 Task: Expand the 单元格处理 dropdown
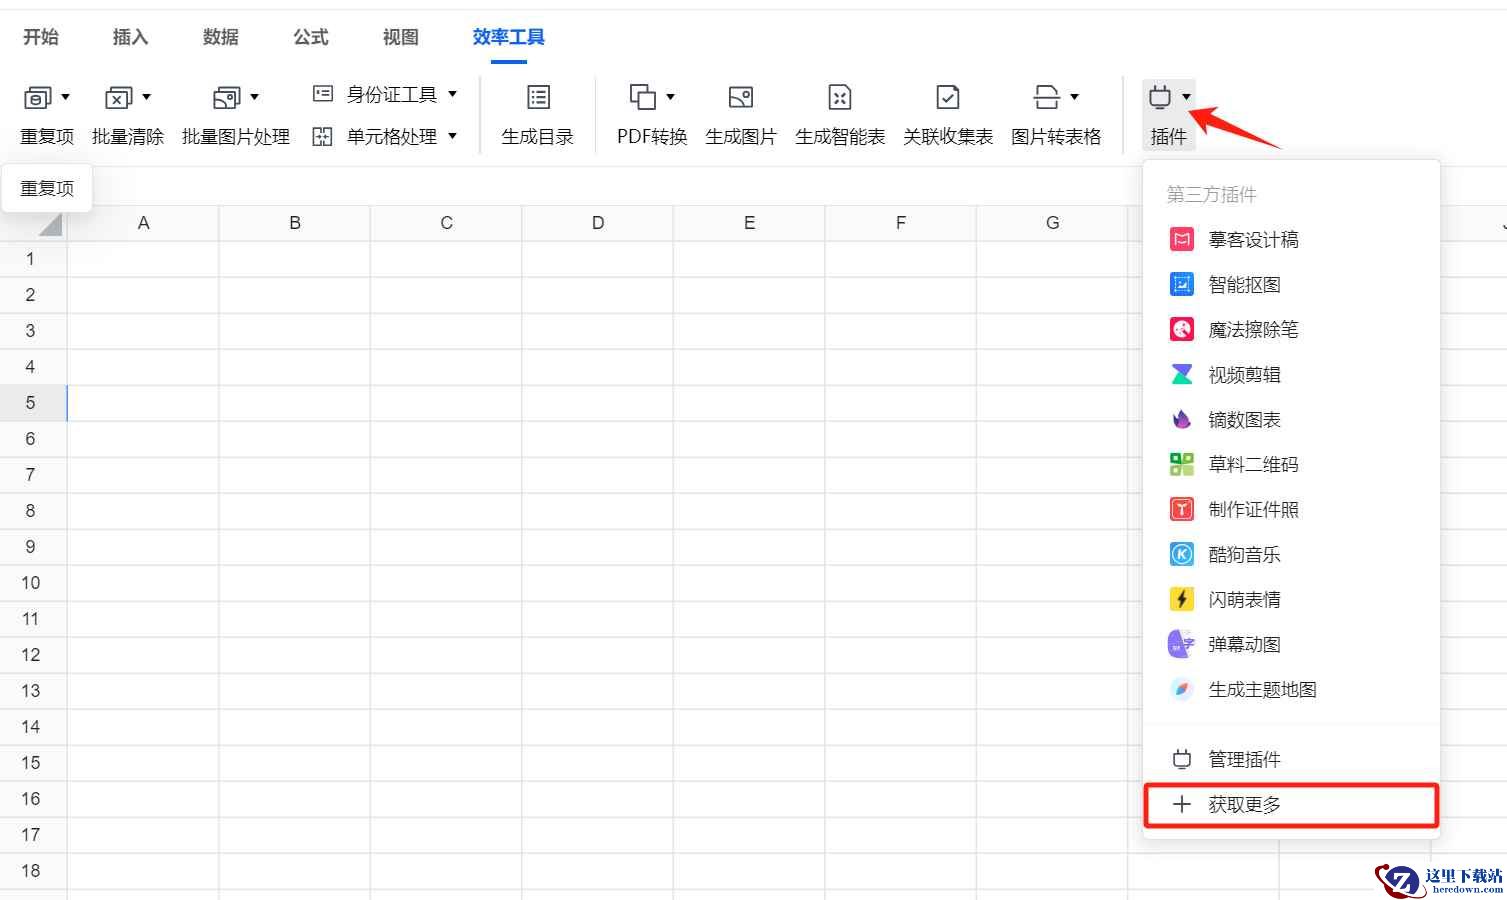tap(452, 136)
